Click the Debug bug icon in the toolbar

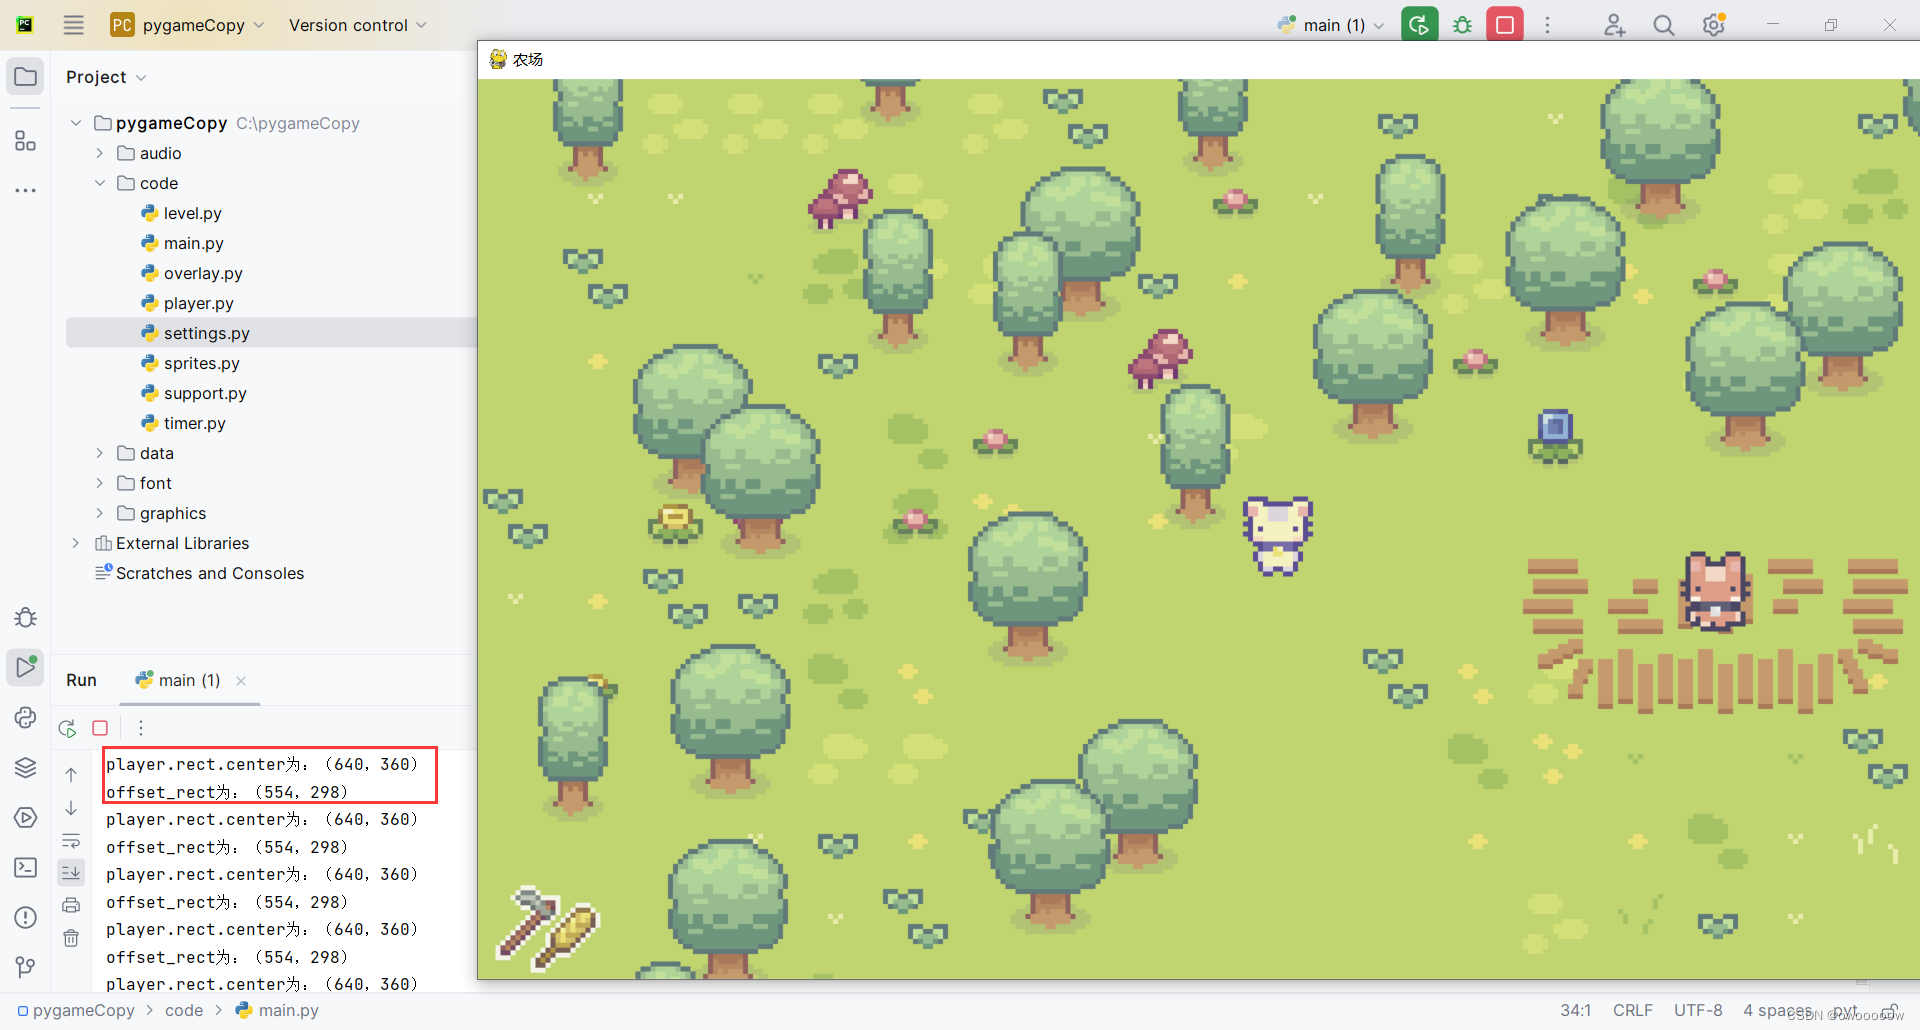click(x=1462, y=25)
